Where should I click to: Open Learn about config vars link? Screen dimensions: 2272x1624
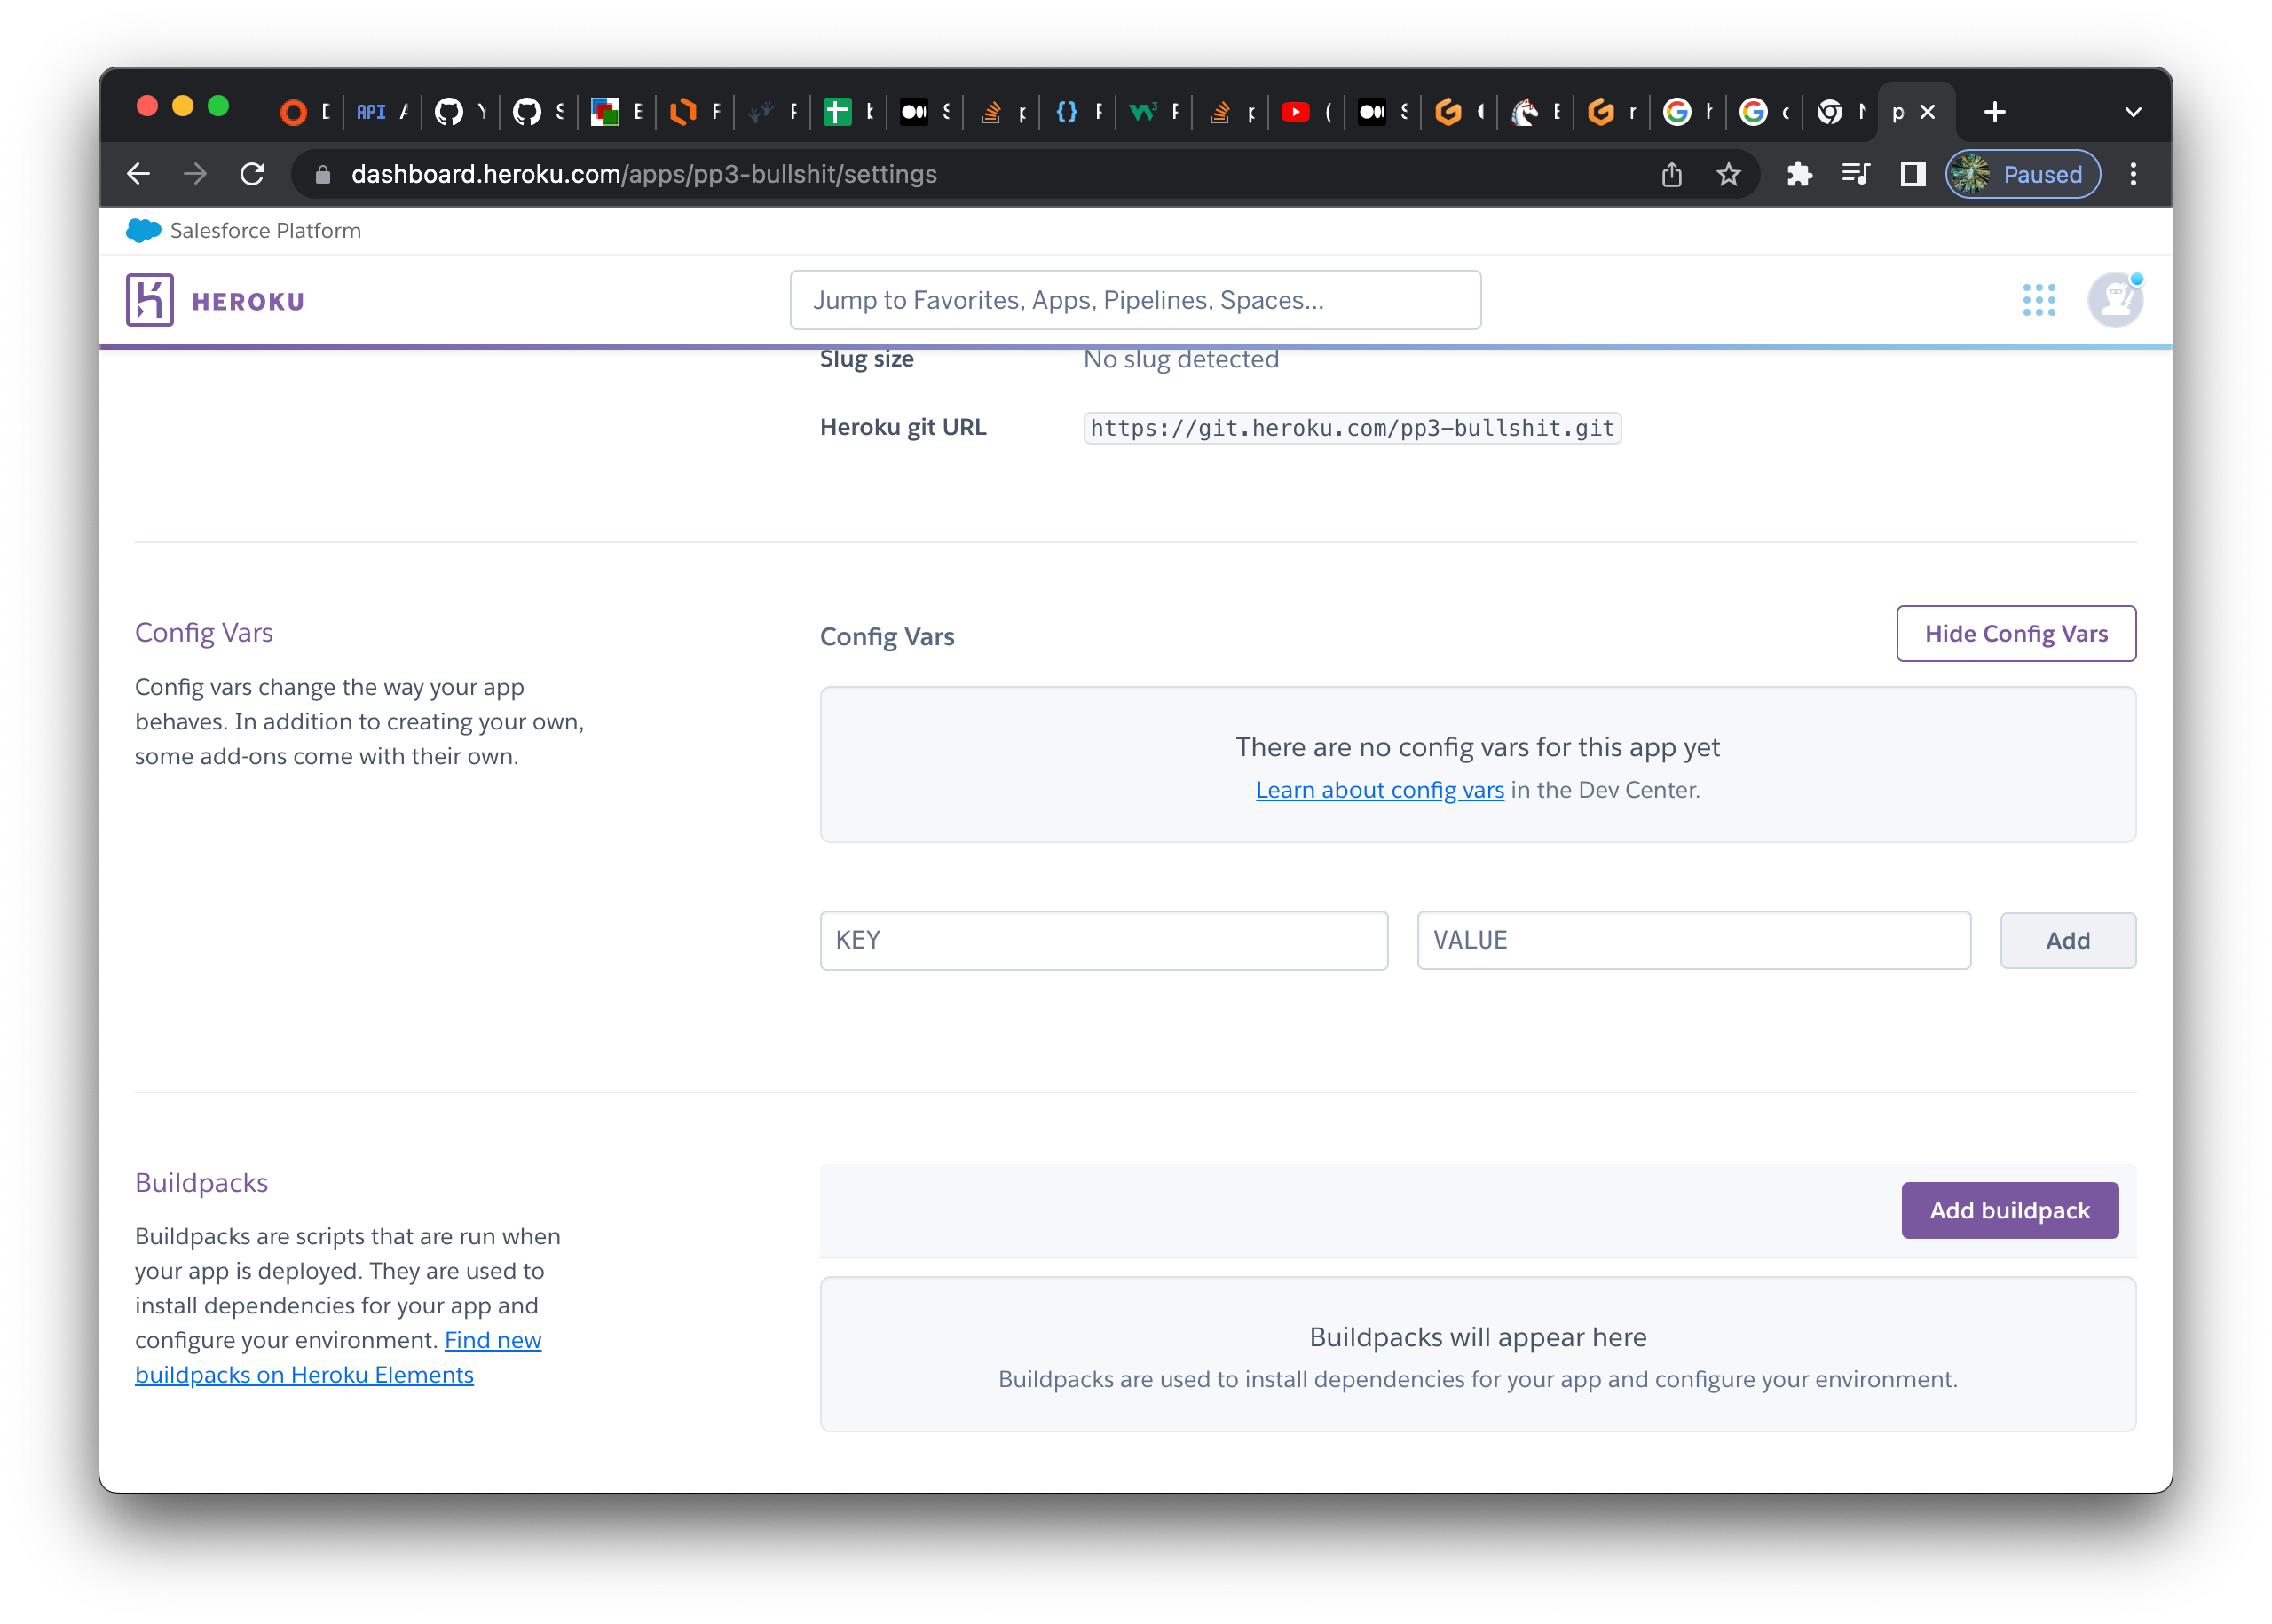tap(1379, 790)
